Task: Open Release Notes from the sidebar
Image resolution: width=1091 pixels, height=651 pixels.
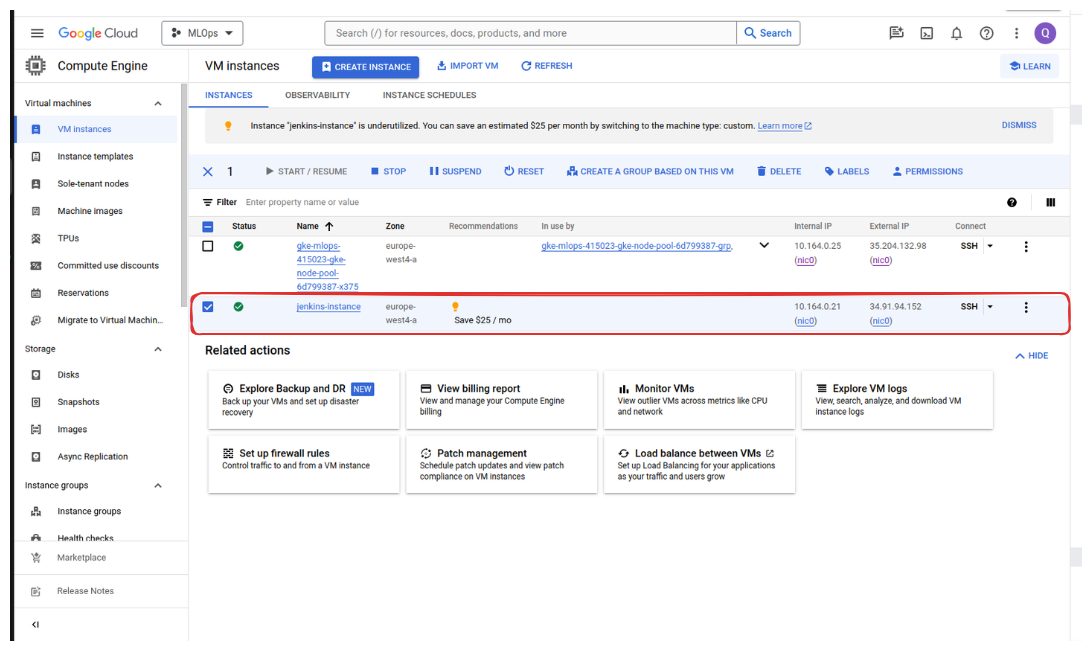Action: coord(85,591)
